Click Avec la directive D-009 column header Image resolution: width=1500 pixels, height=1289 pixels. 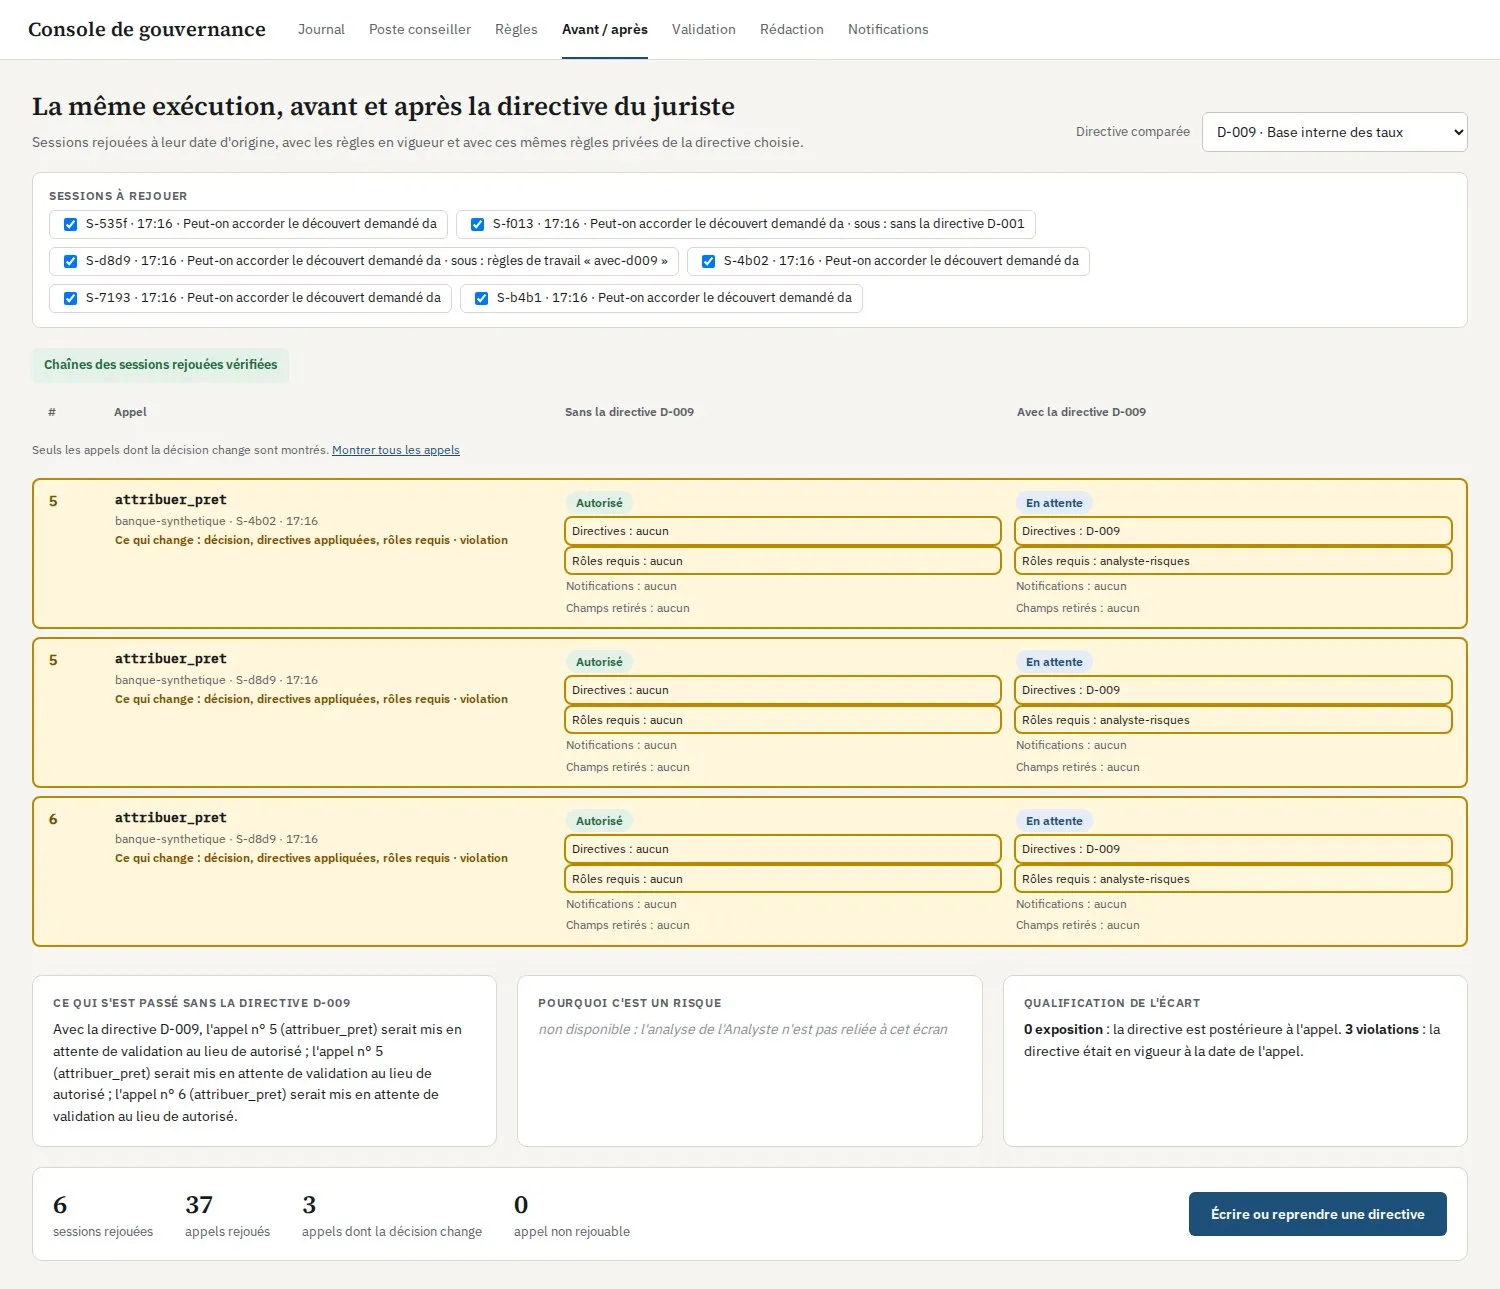(x=1081, y=412)
